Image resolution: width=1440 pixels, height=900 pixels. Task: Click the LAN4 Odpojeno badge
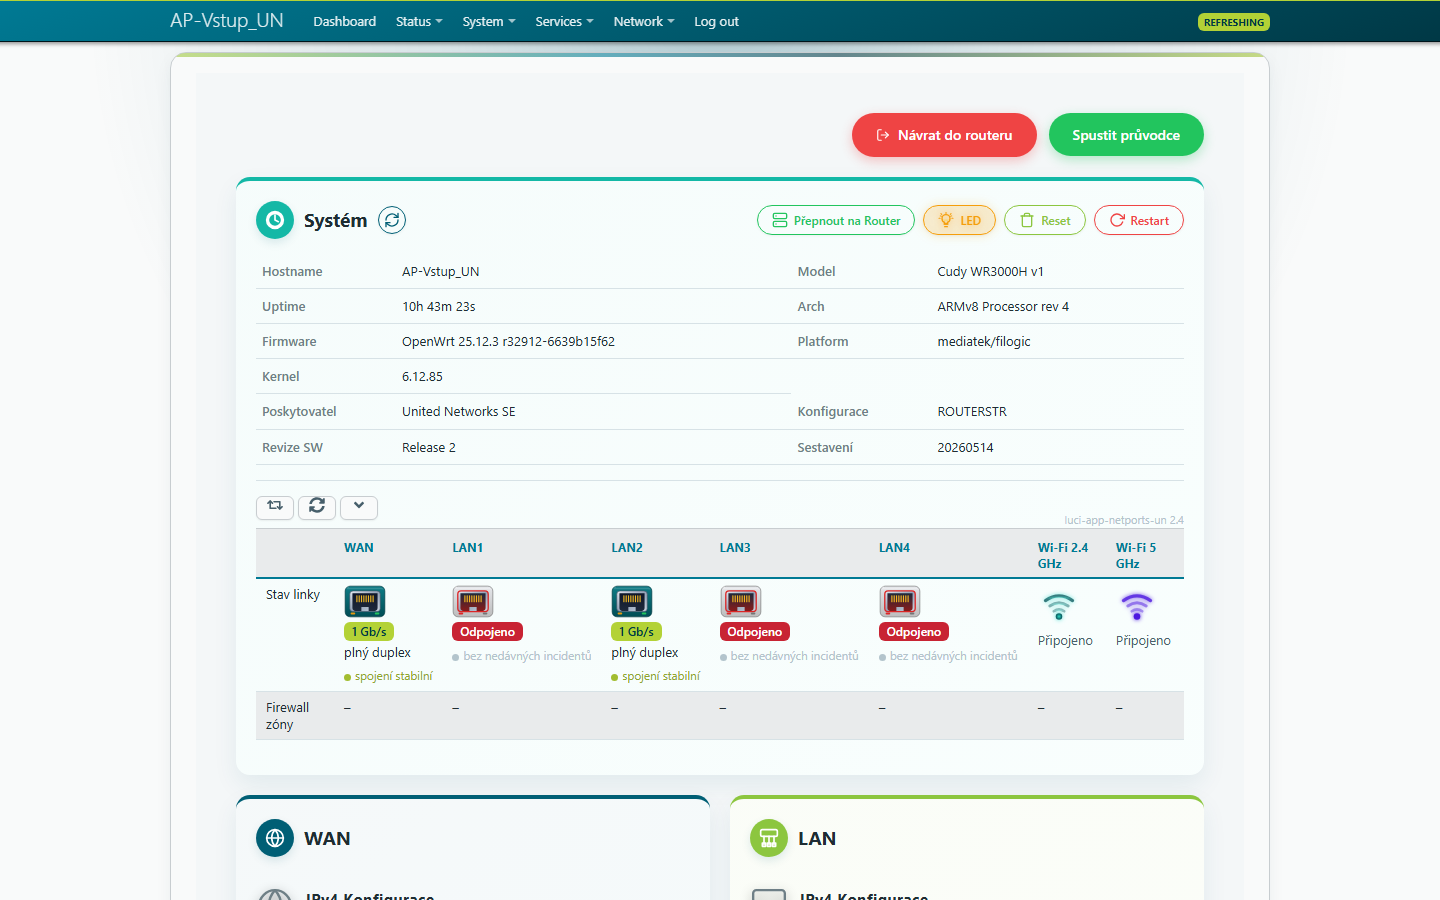click(914, 631)
